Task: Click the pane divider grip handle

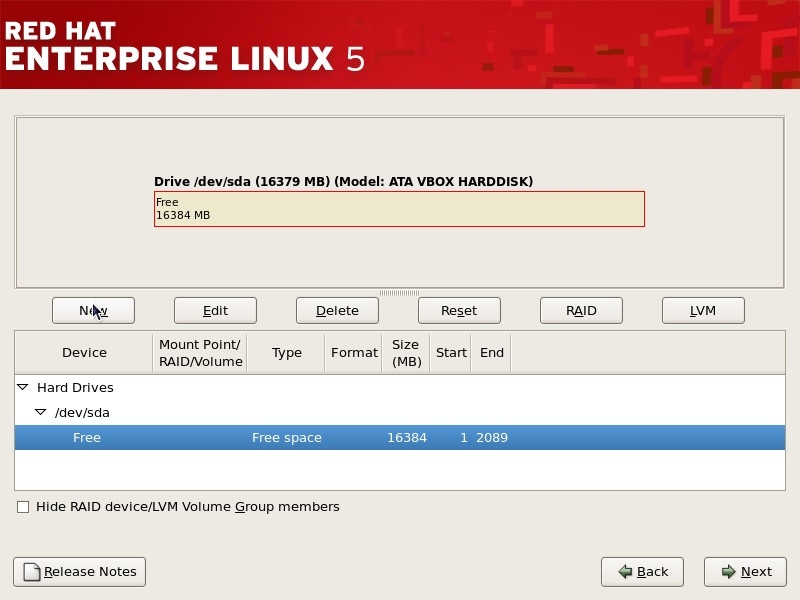Action: [399, 293]
